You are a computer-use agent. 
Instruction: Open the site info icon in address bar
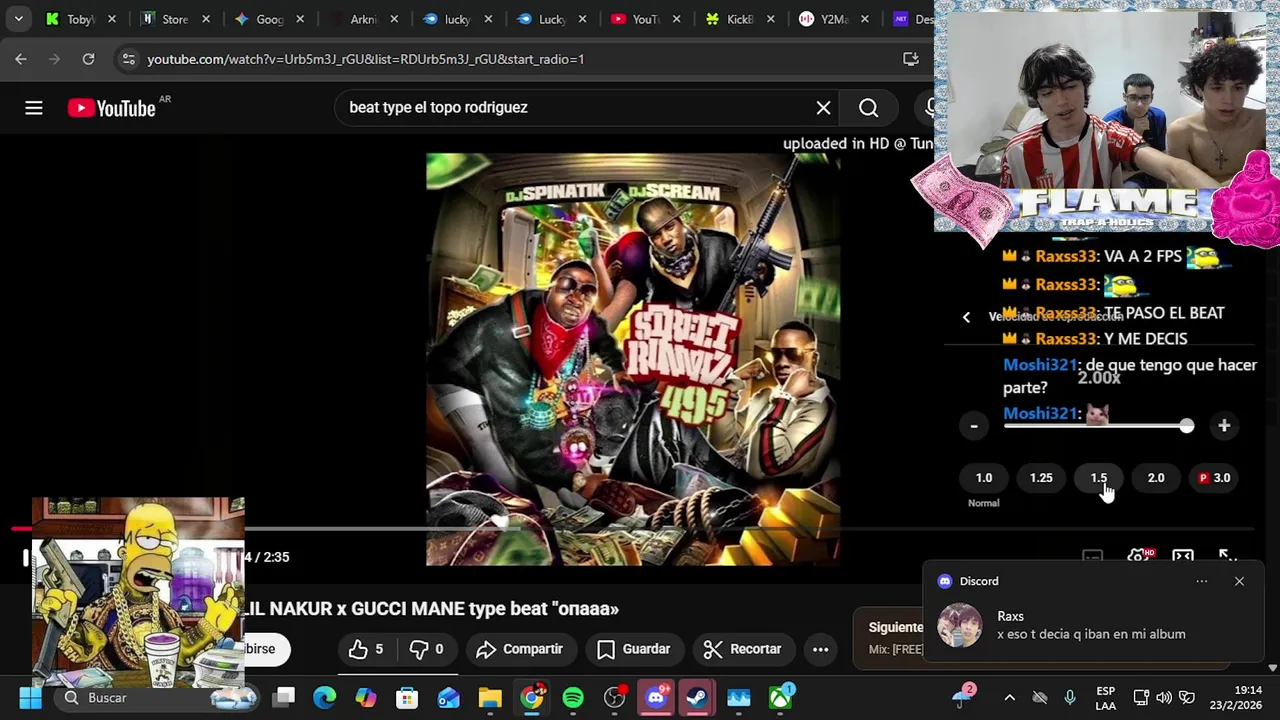coord(128,59)
